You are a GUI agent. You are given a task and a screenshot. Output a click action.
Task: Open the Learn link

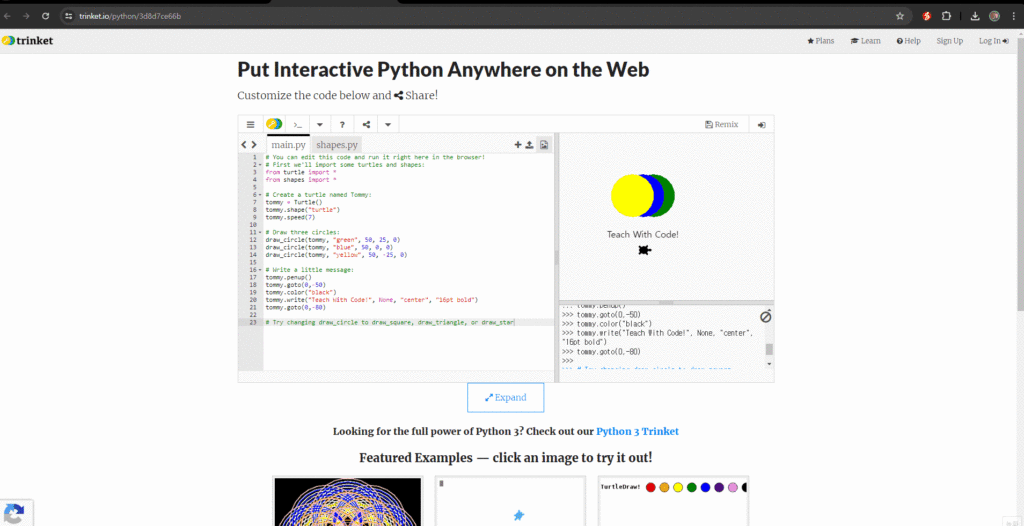click(x=865, y=41)
